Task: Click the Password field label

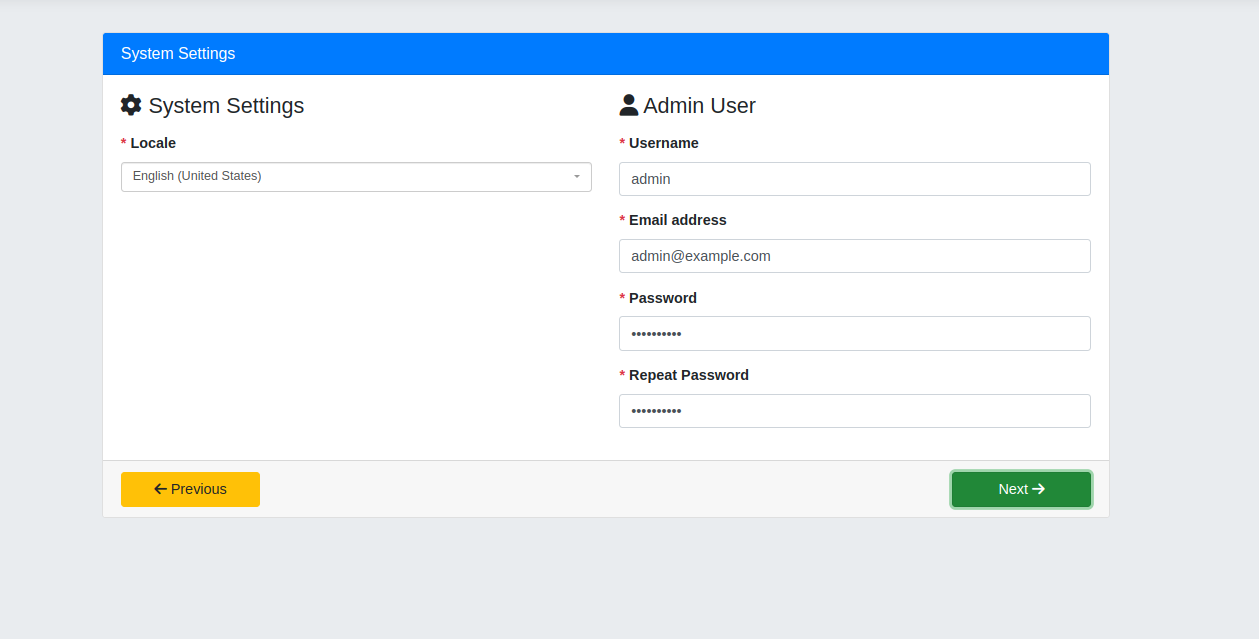Action: (x=662, y=298)
